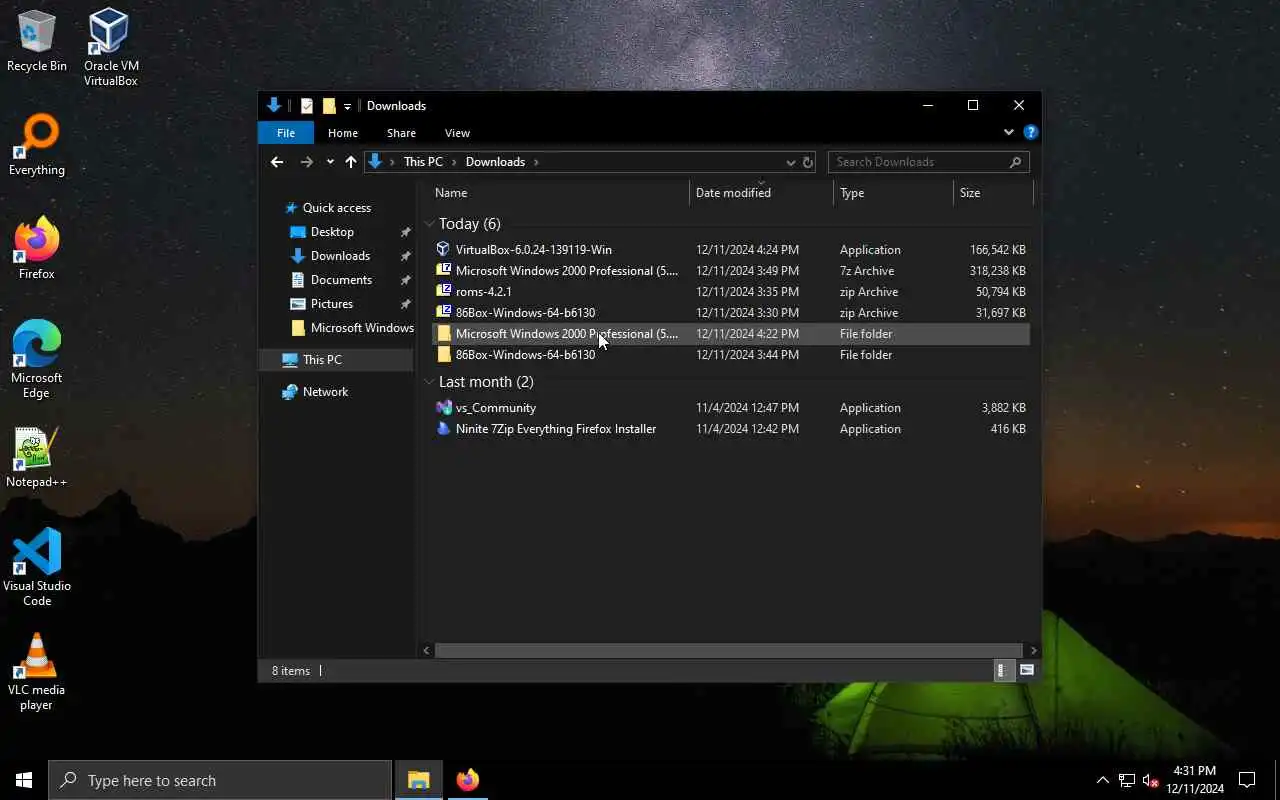
Task: Collapse the Last month (2) group
Action: tap(429, 382)
